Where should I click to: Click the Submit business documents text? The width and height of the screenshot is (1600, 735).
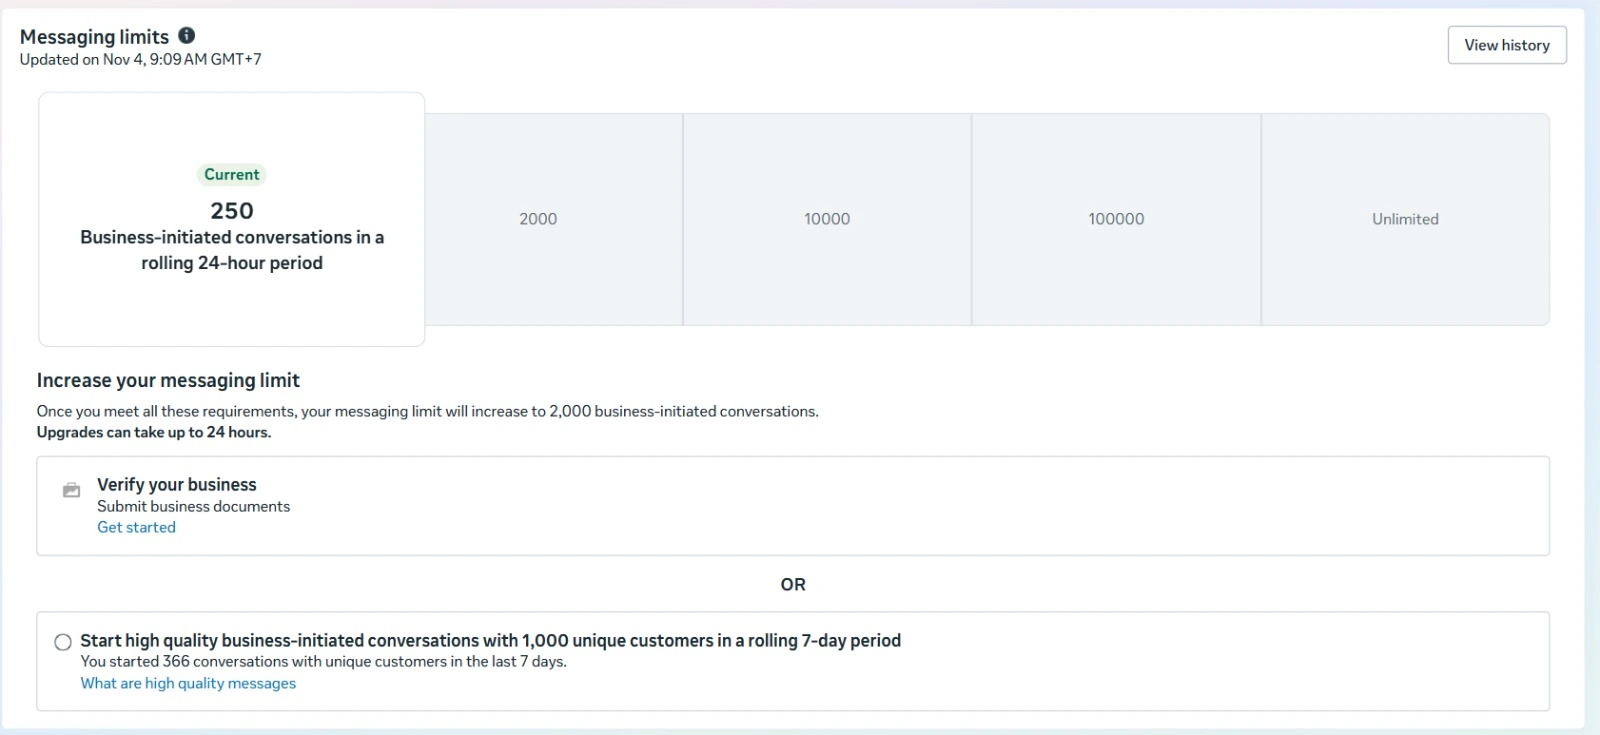[193, 506]
